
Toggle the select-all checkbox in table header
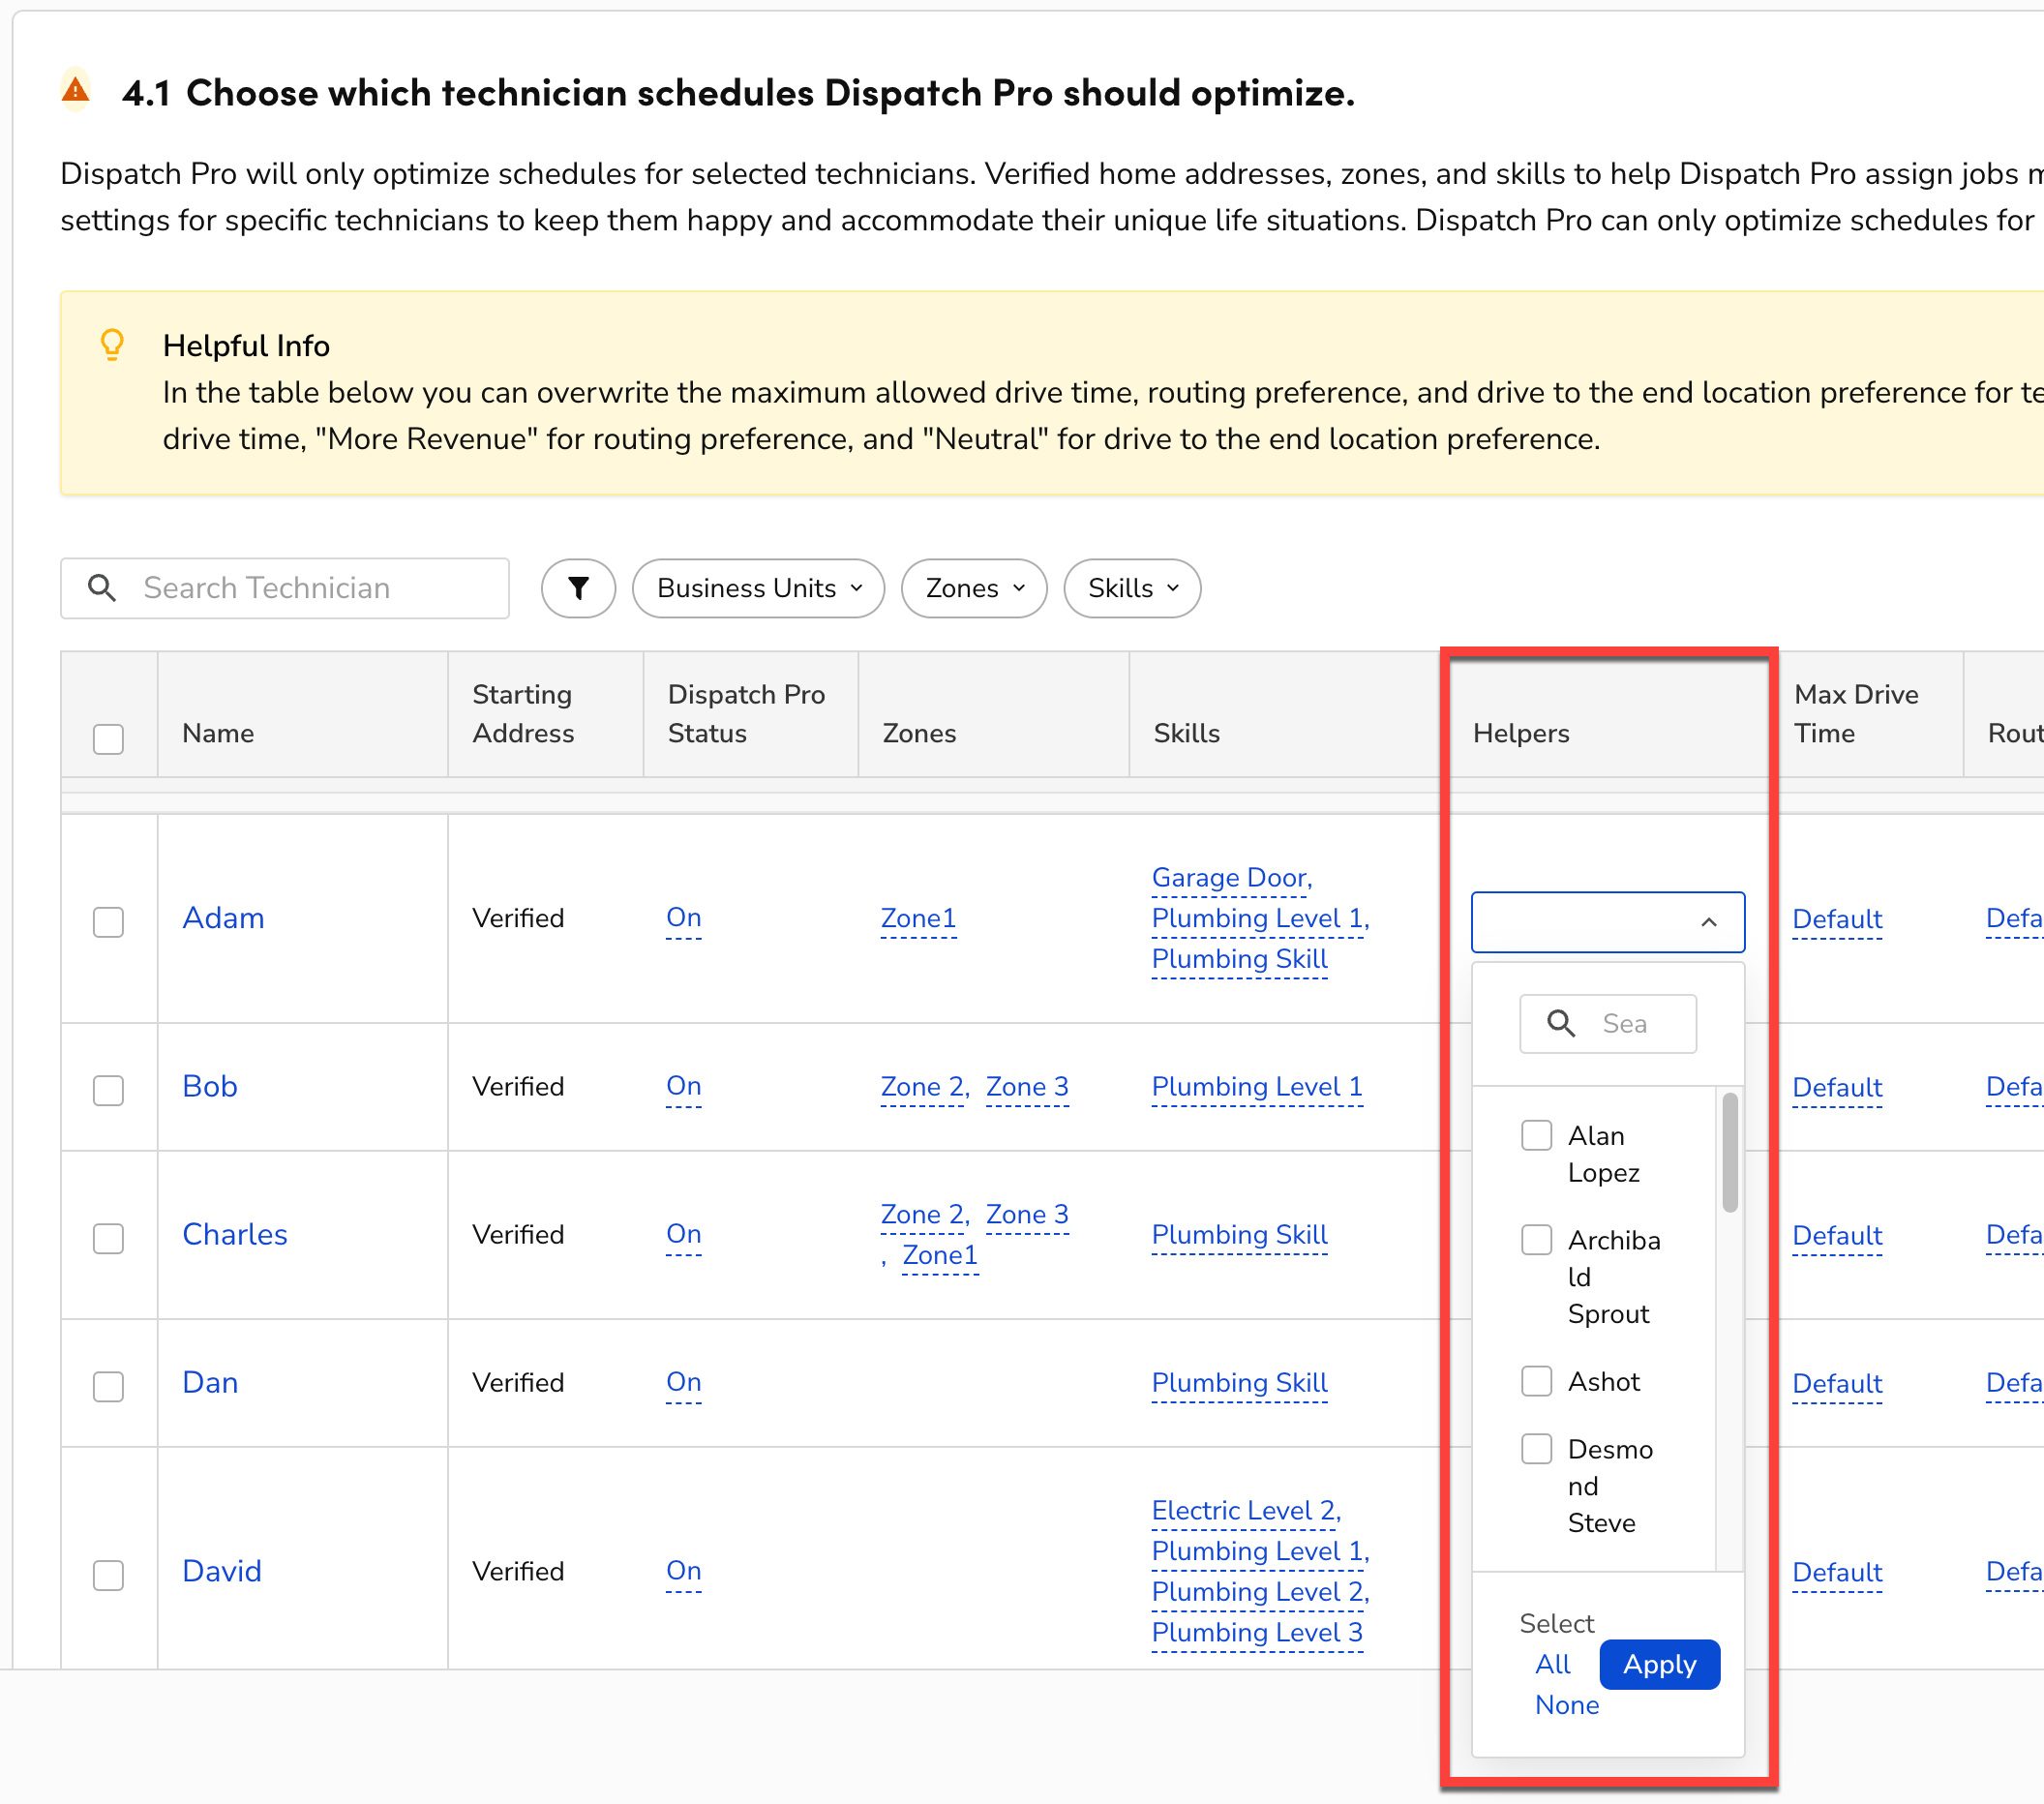click(x=109, y=739)
